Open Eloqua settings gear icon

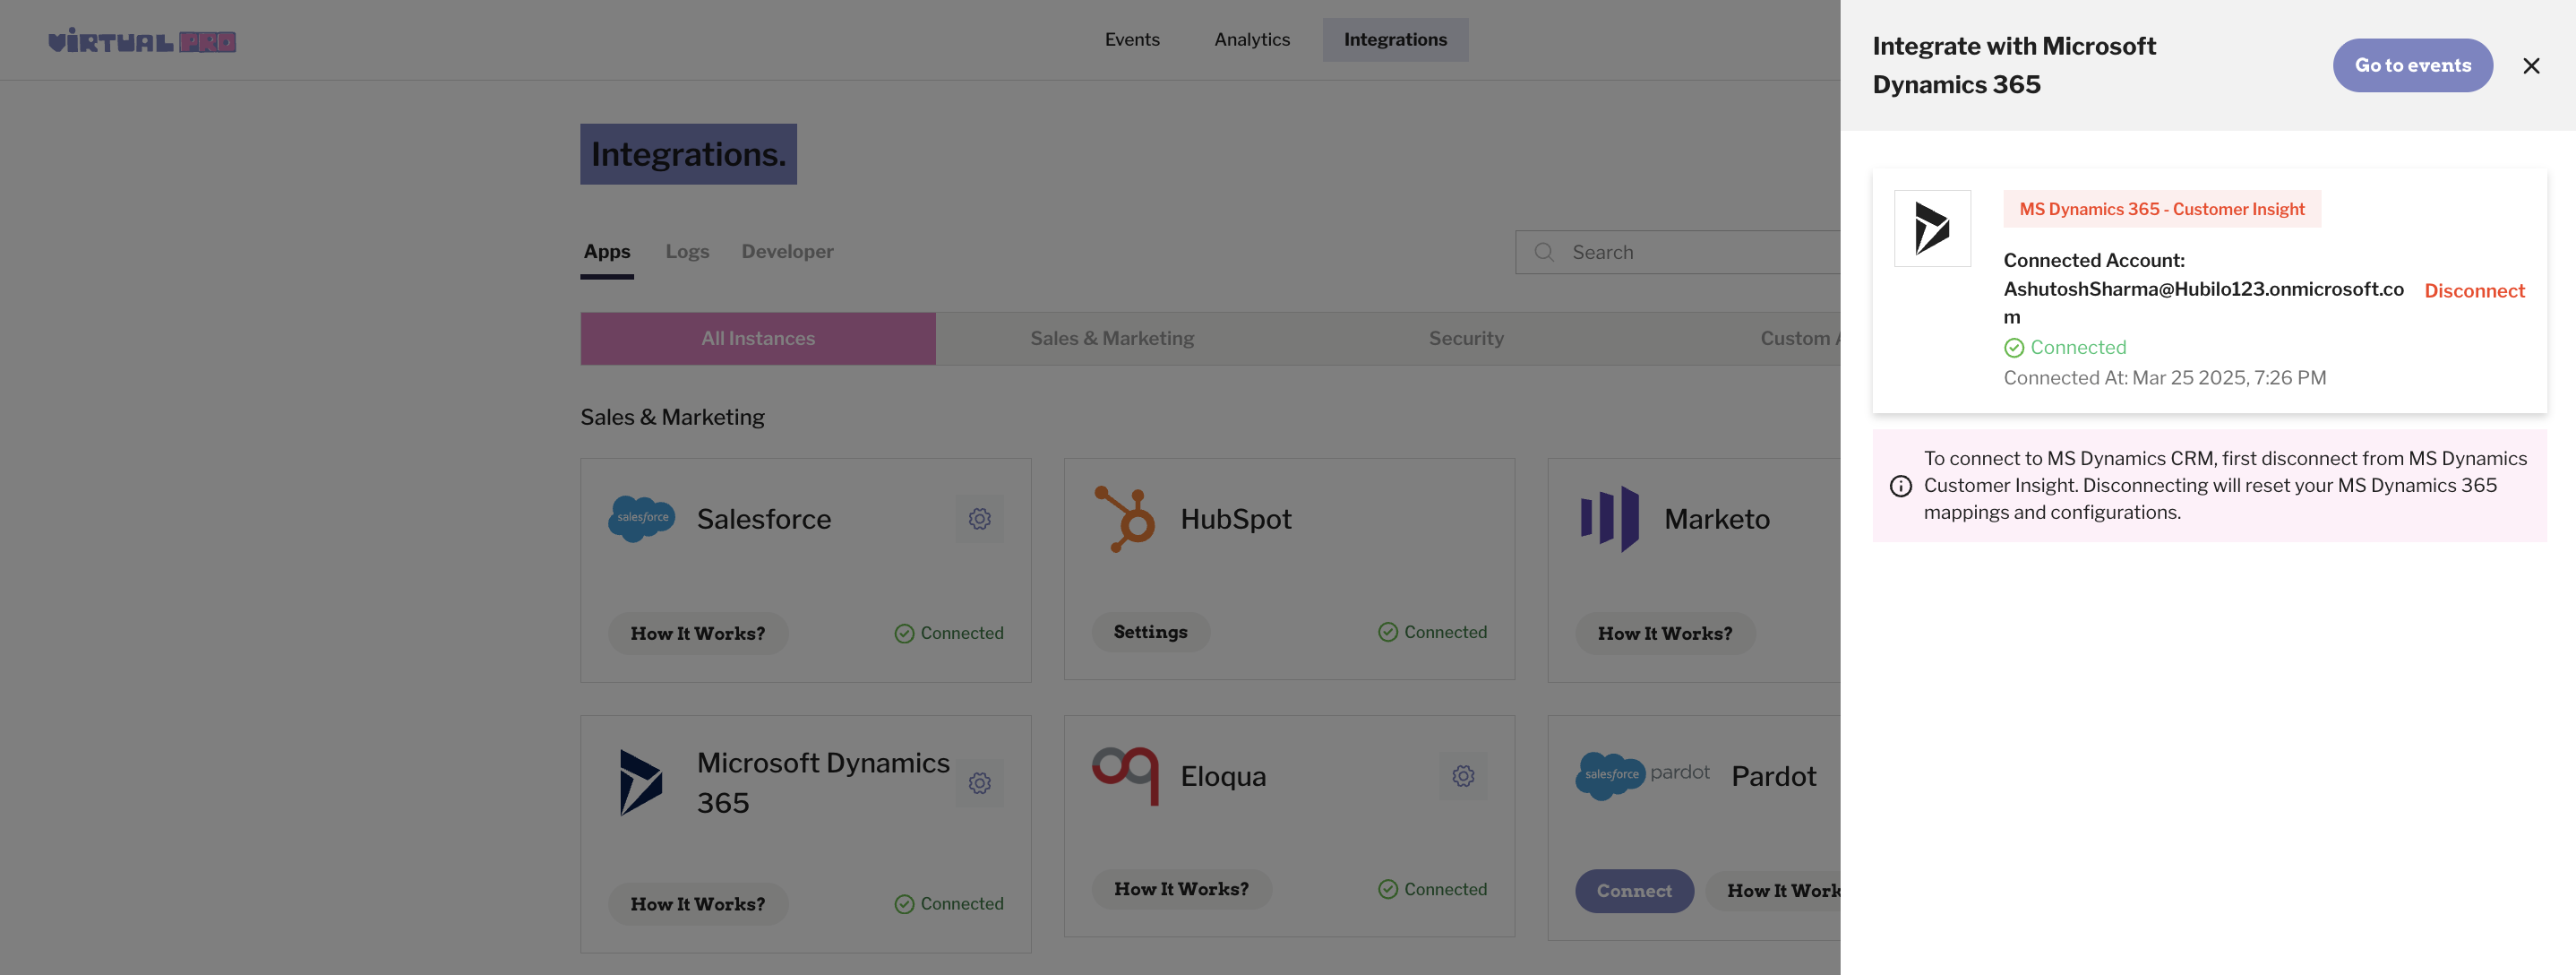pyautogui.click(x=1463, y=776)
